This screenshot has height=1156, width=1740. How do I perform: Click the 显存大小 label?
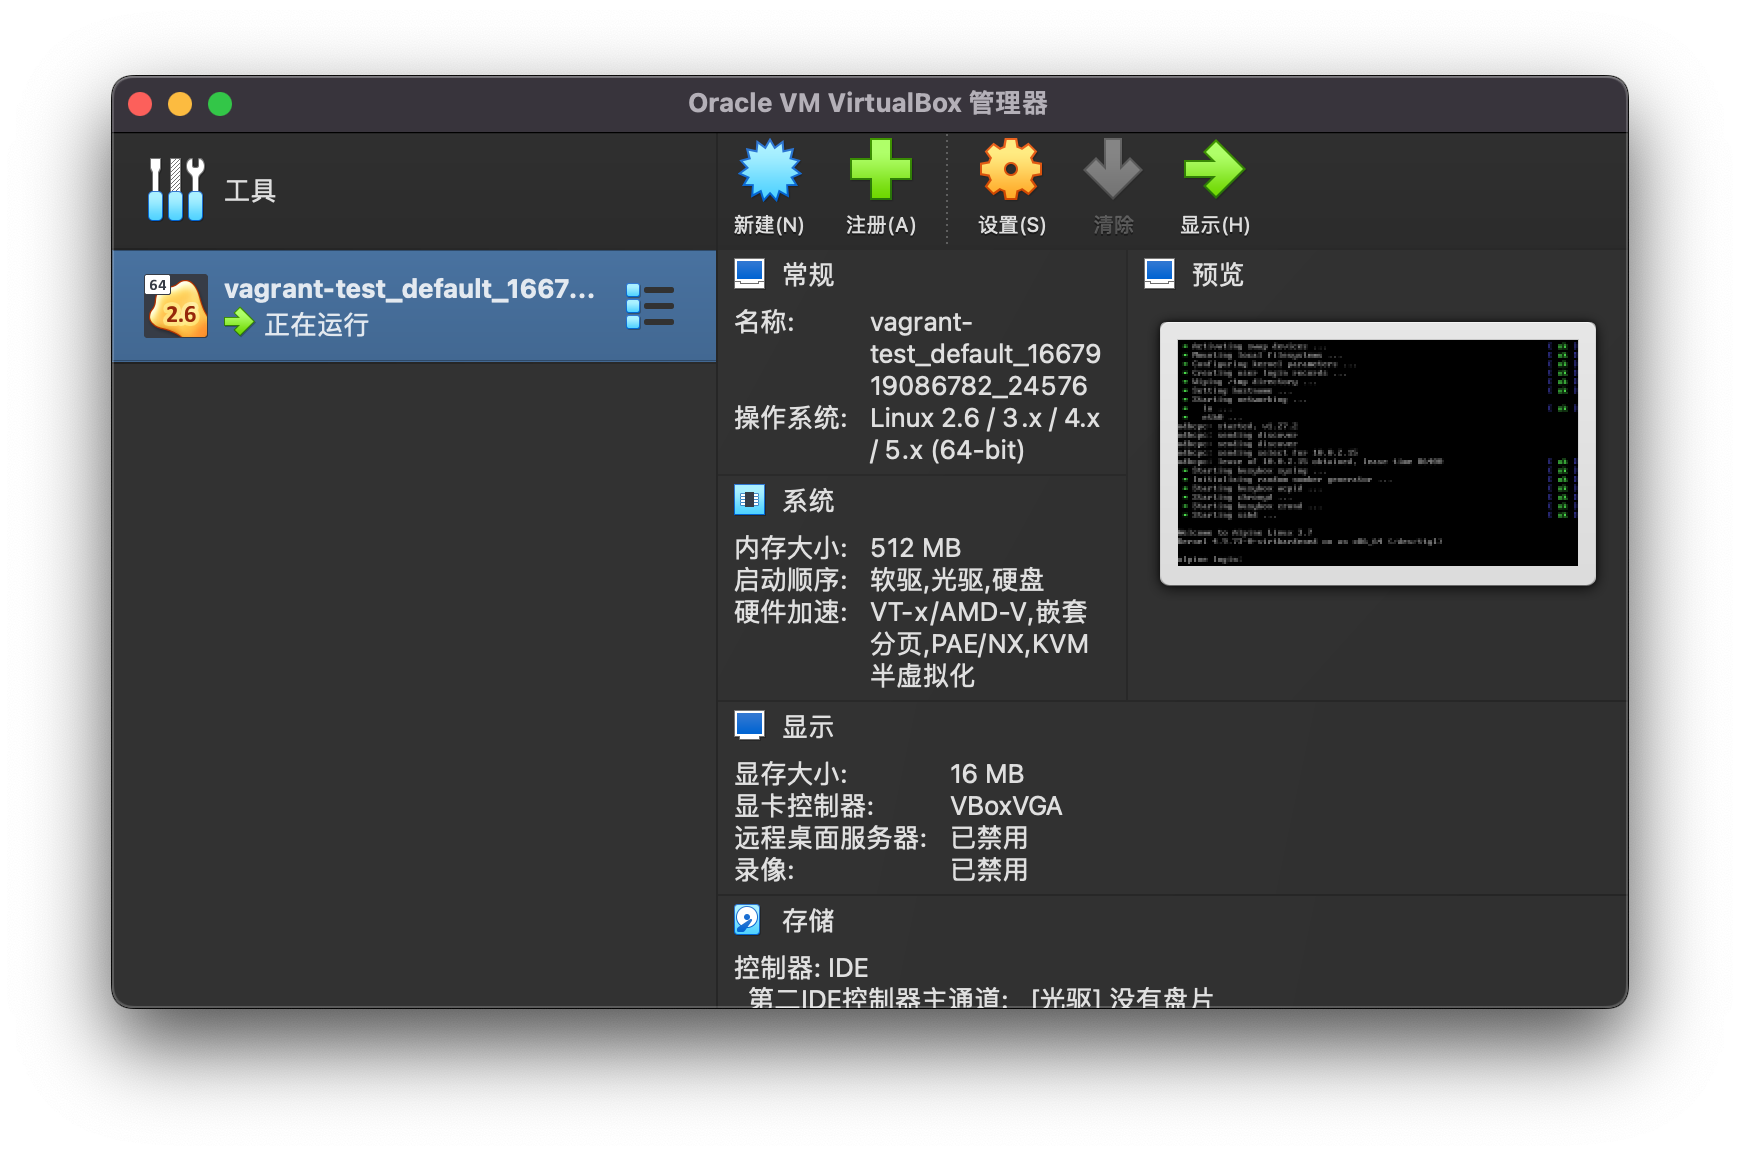[790, 774]
